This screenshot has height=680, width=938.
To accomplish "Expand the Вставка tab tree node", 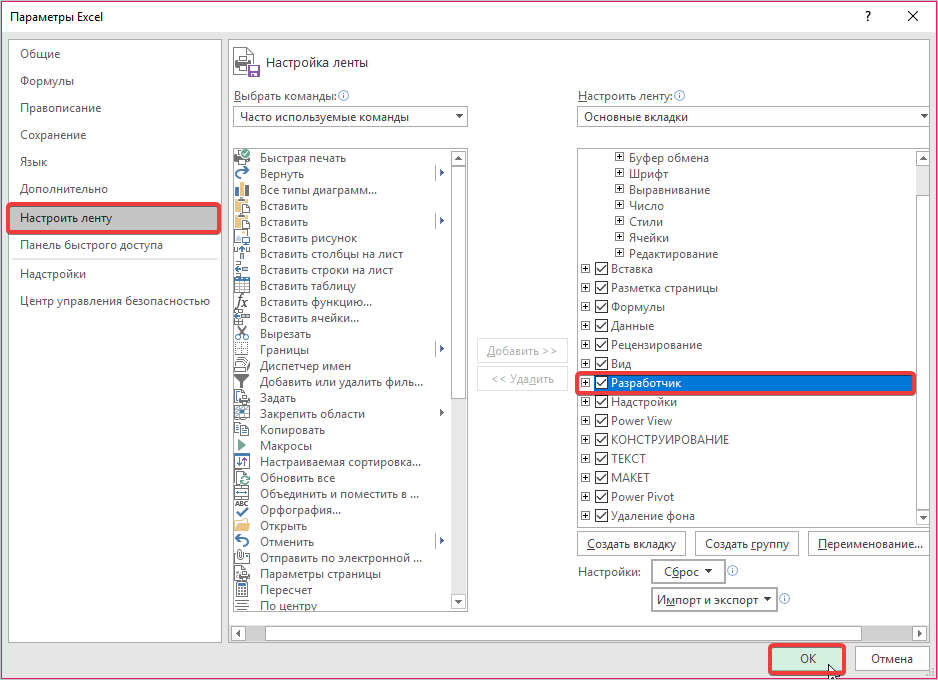I will tap(586, 269).
